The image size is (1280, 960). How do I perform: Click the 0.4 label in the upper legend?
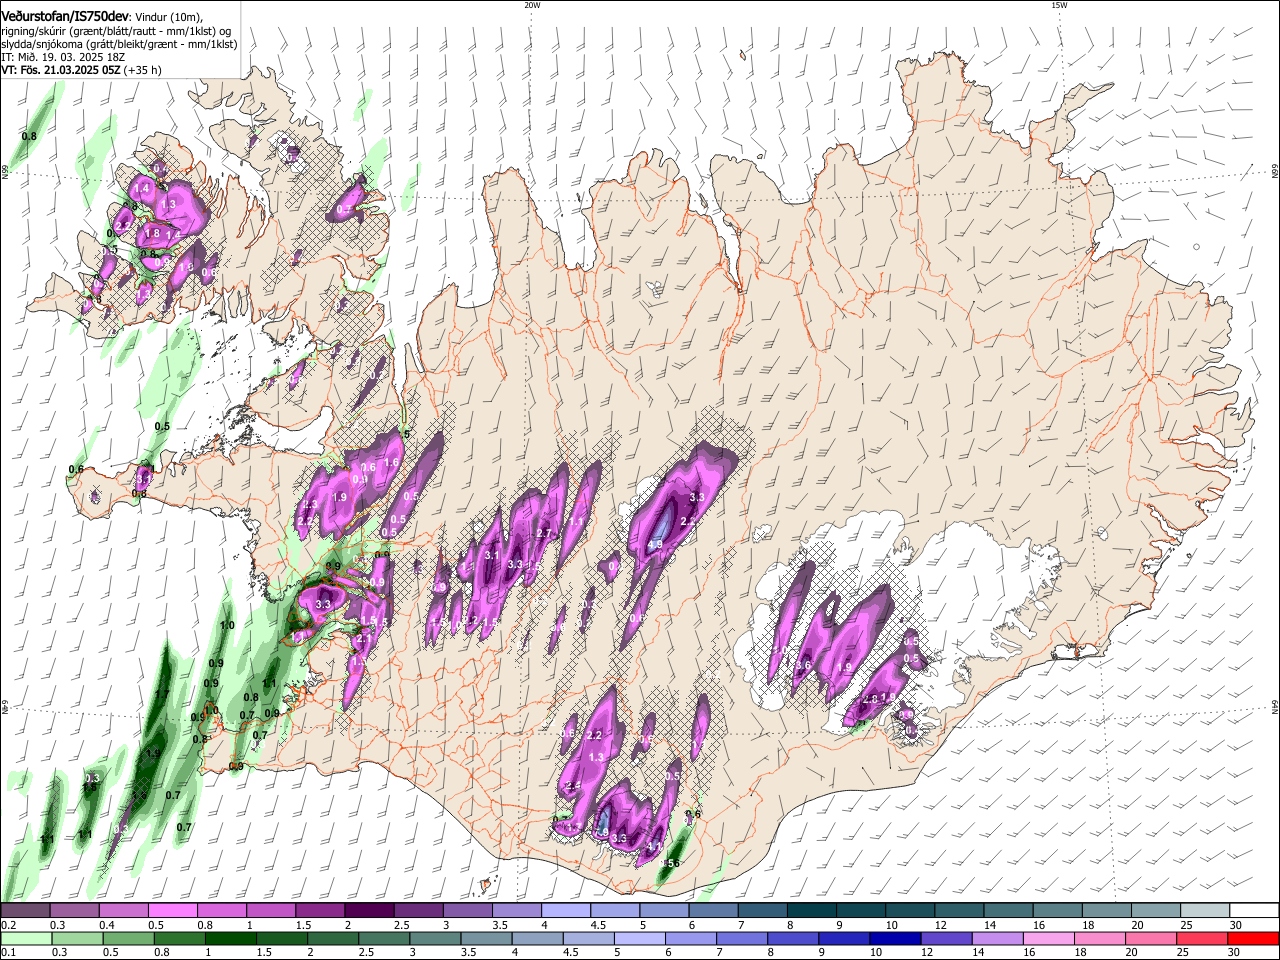click(x=107, y=925)
